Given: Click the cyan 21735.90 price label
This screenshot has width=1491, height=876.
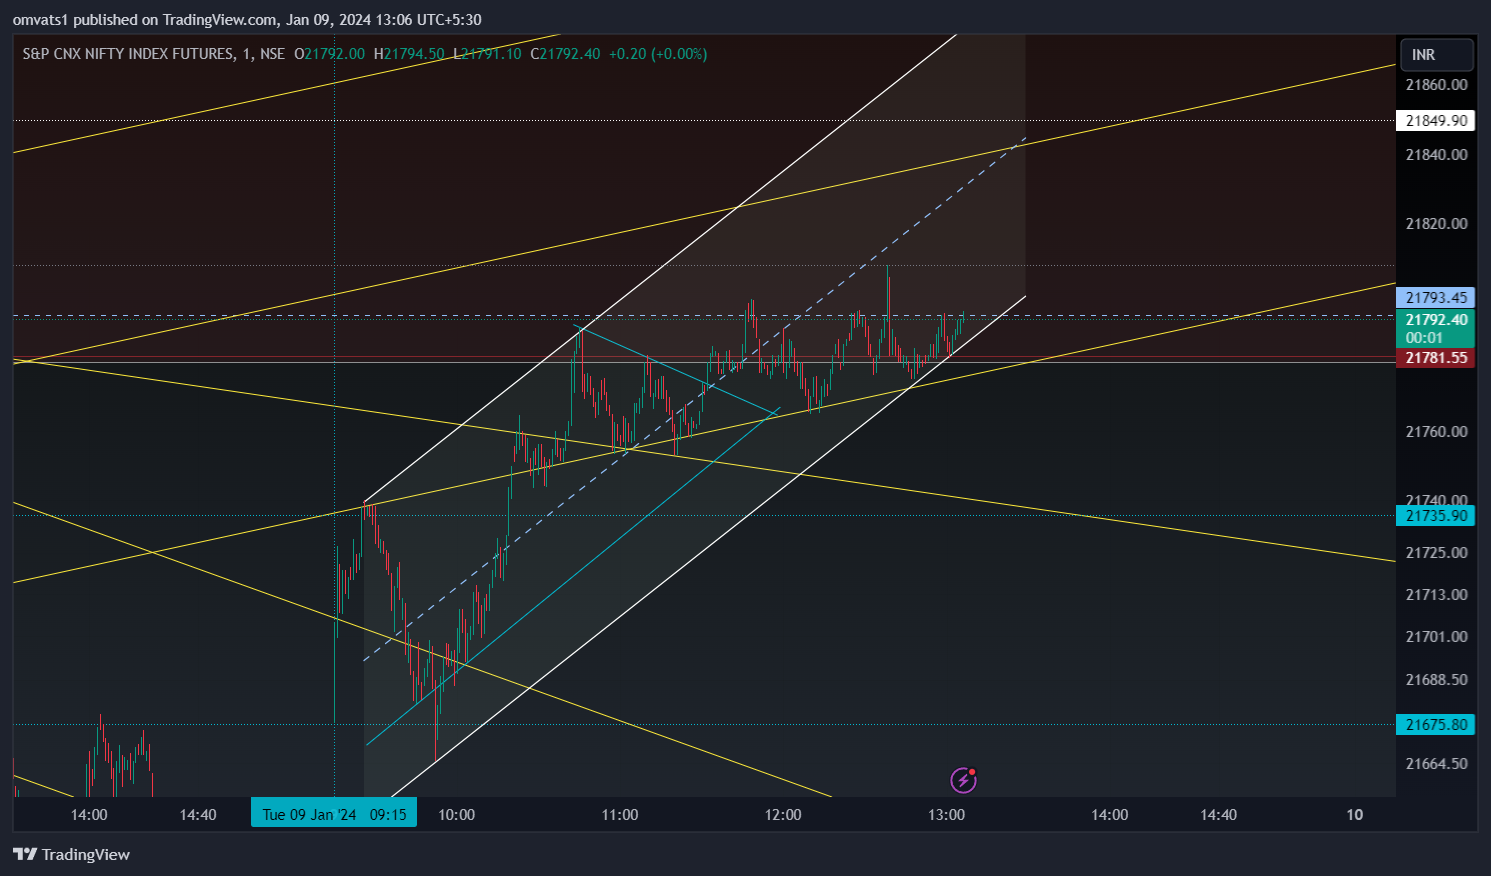Looking at the screenshot, I should 1435,515.
